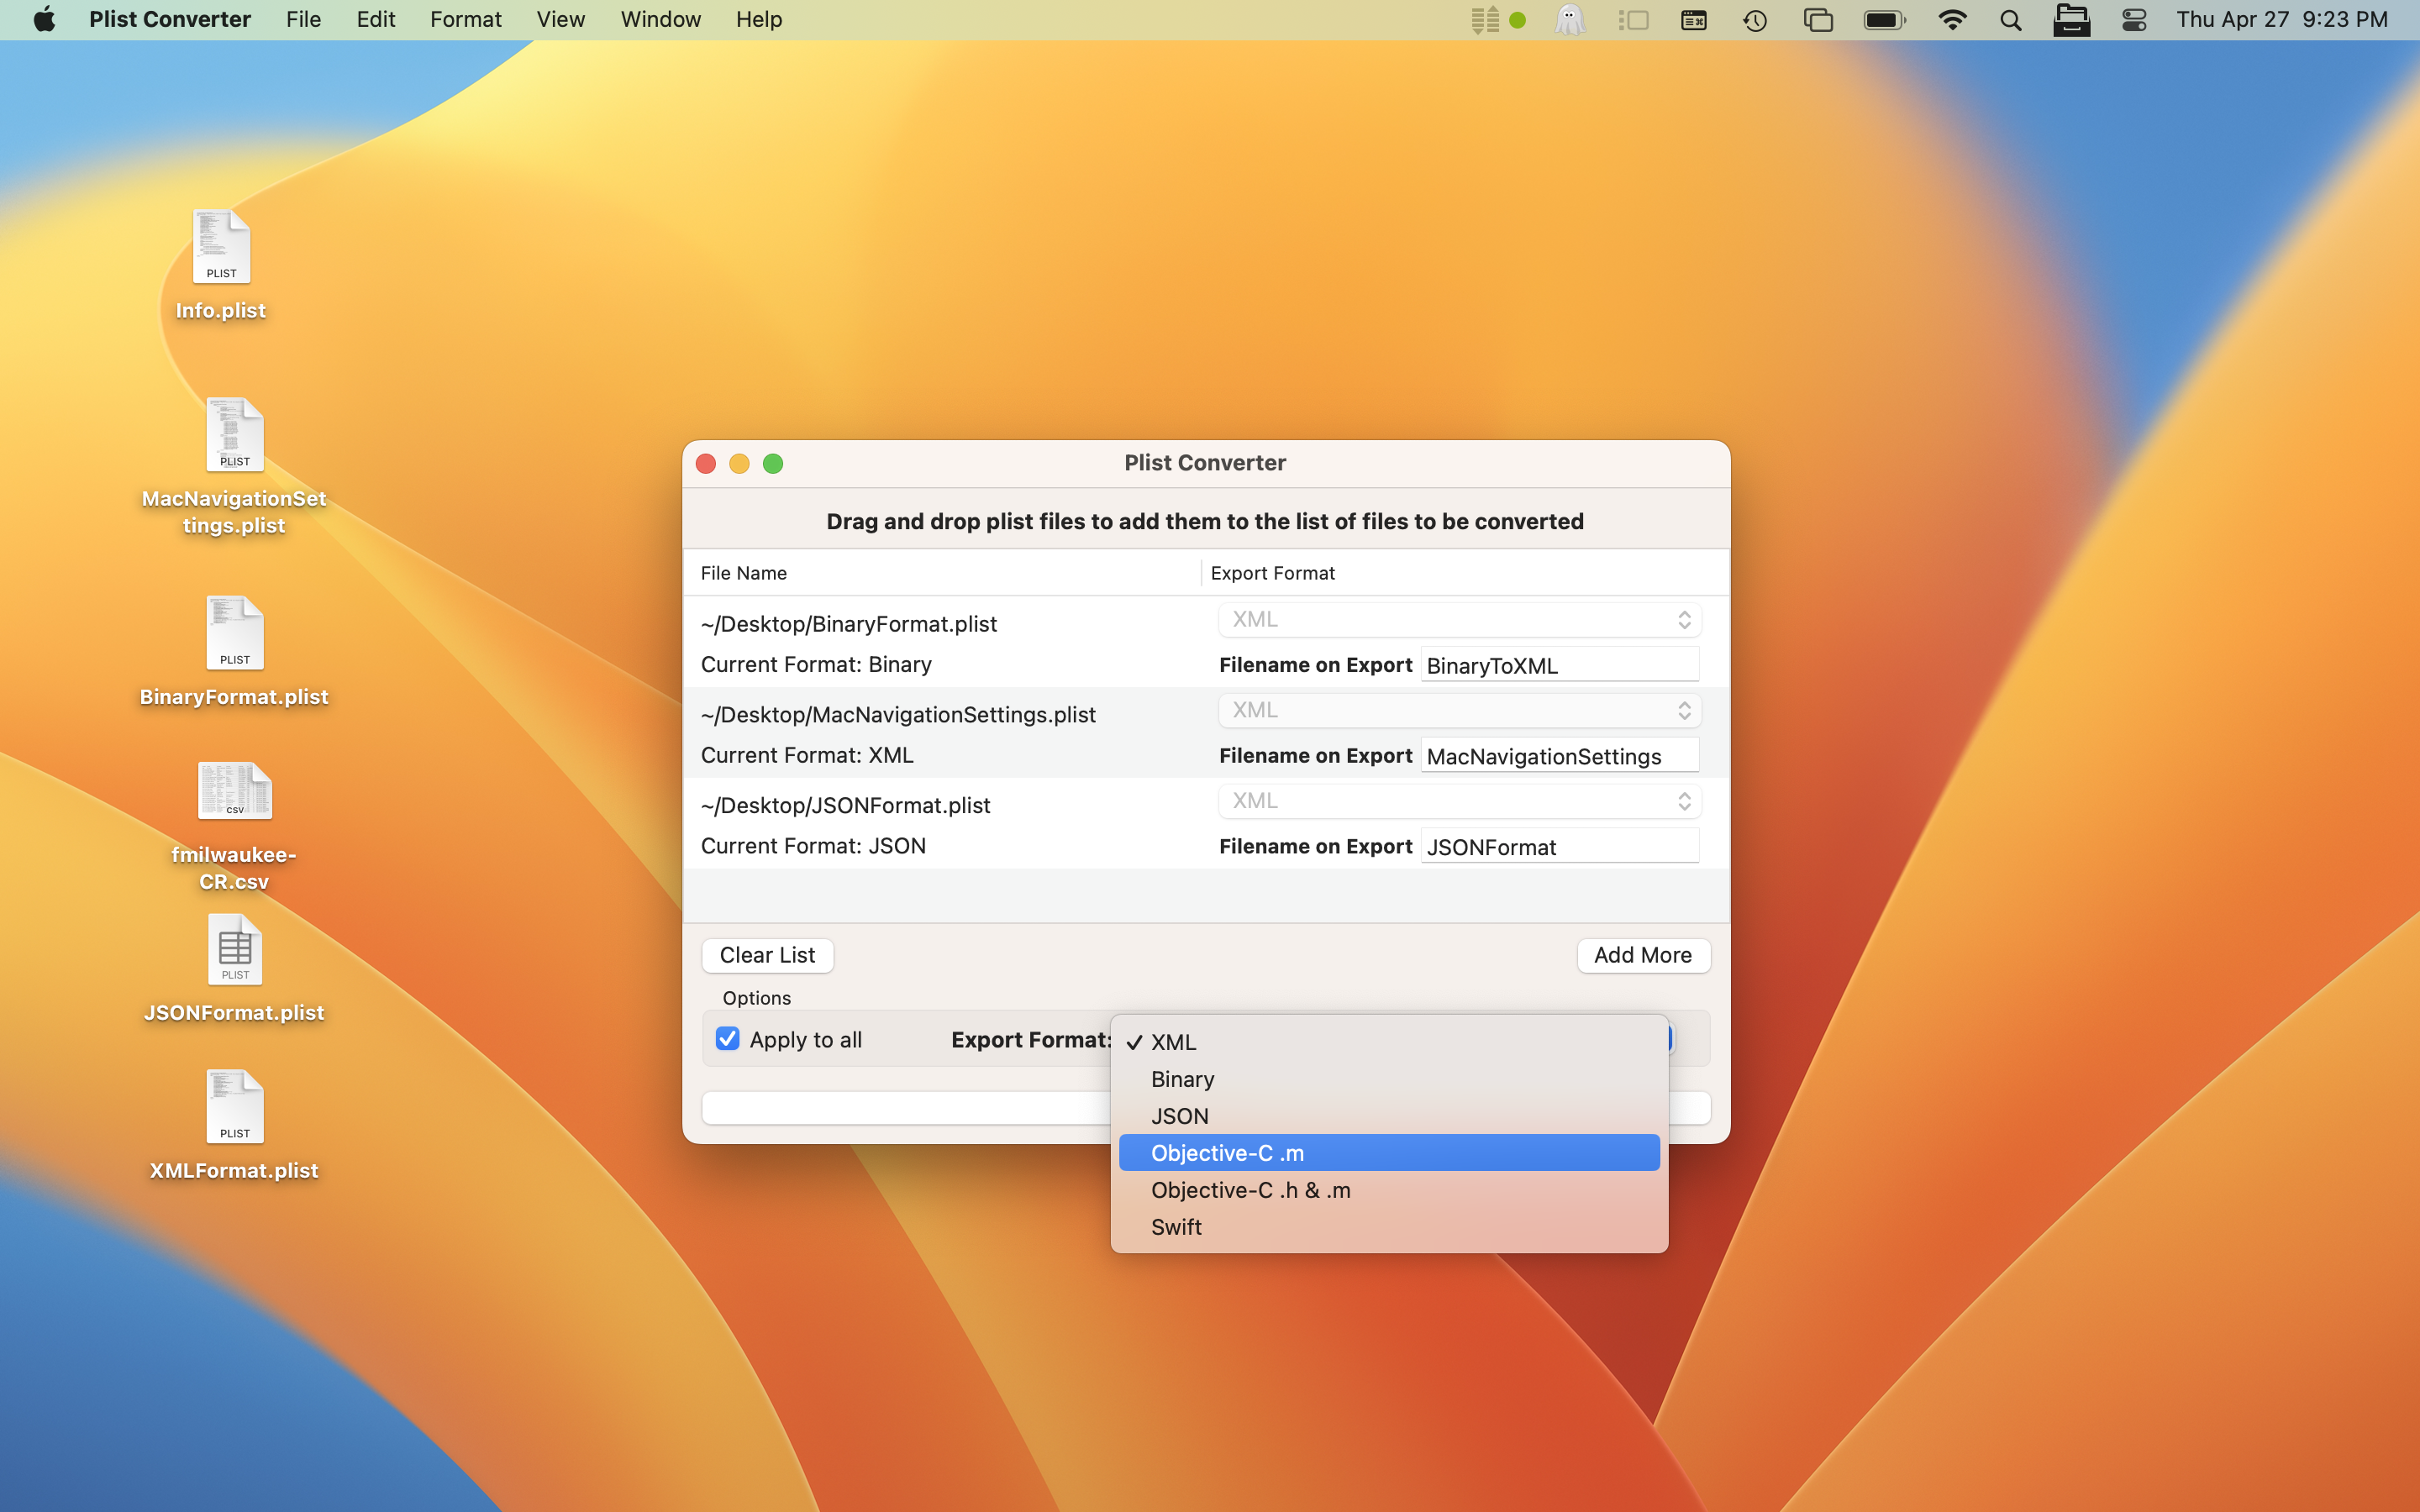Viewport: 2420px width, 1512px height.
Task: Edit the JSONFormat export filename field
Action: 1560,846
